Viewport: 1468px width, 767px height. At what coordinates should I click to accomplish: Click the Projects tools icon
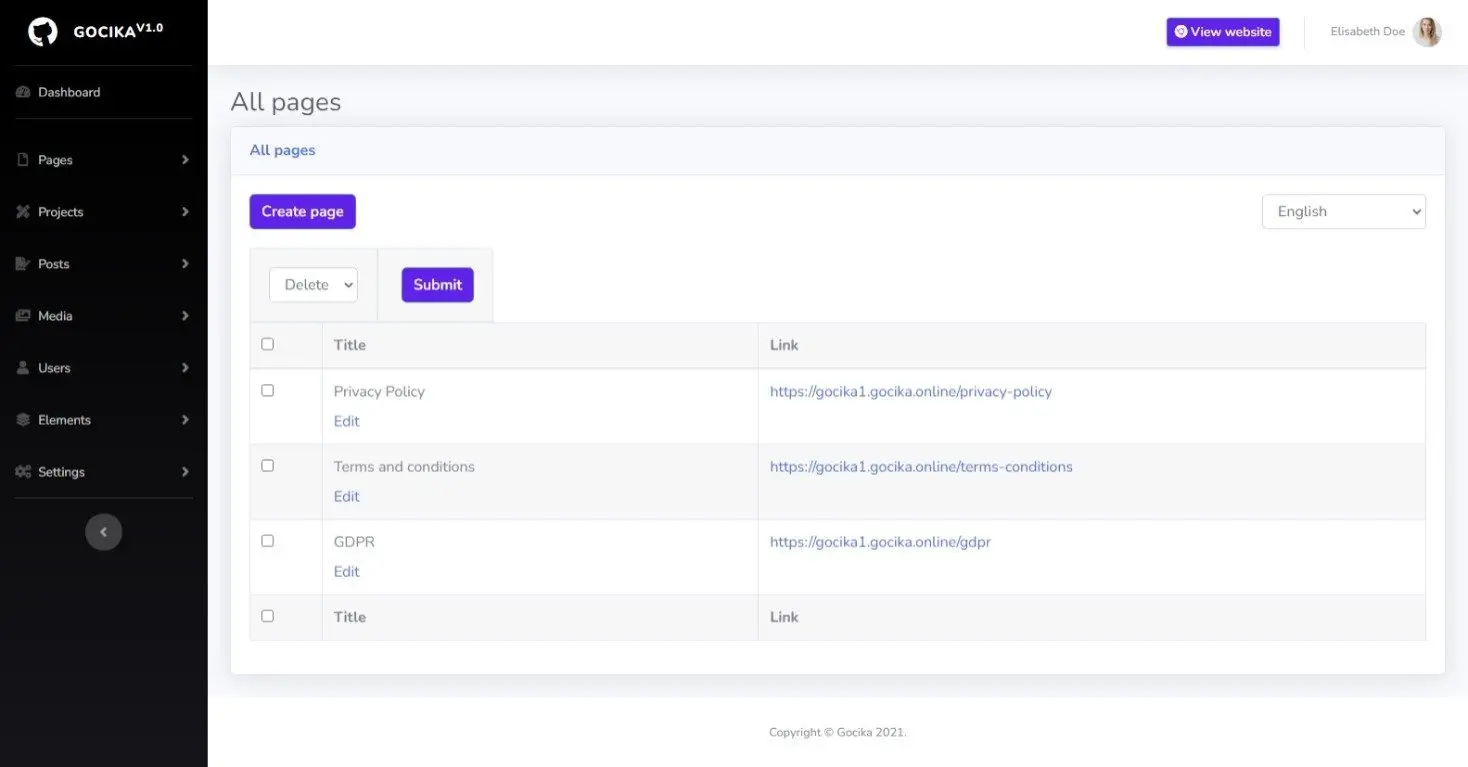coord(23,212)
